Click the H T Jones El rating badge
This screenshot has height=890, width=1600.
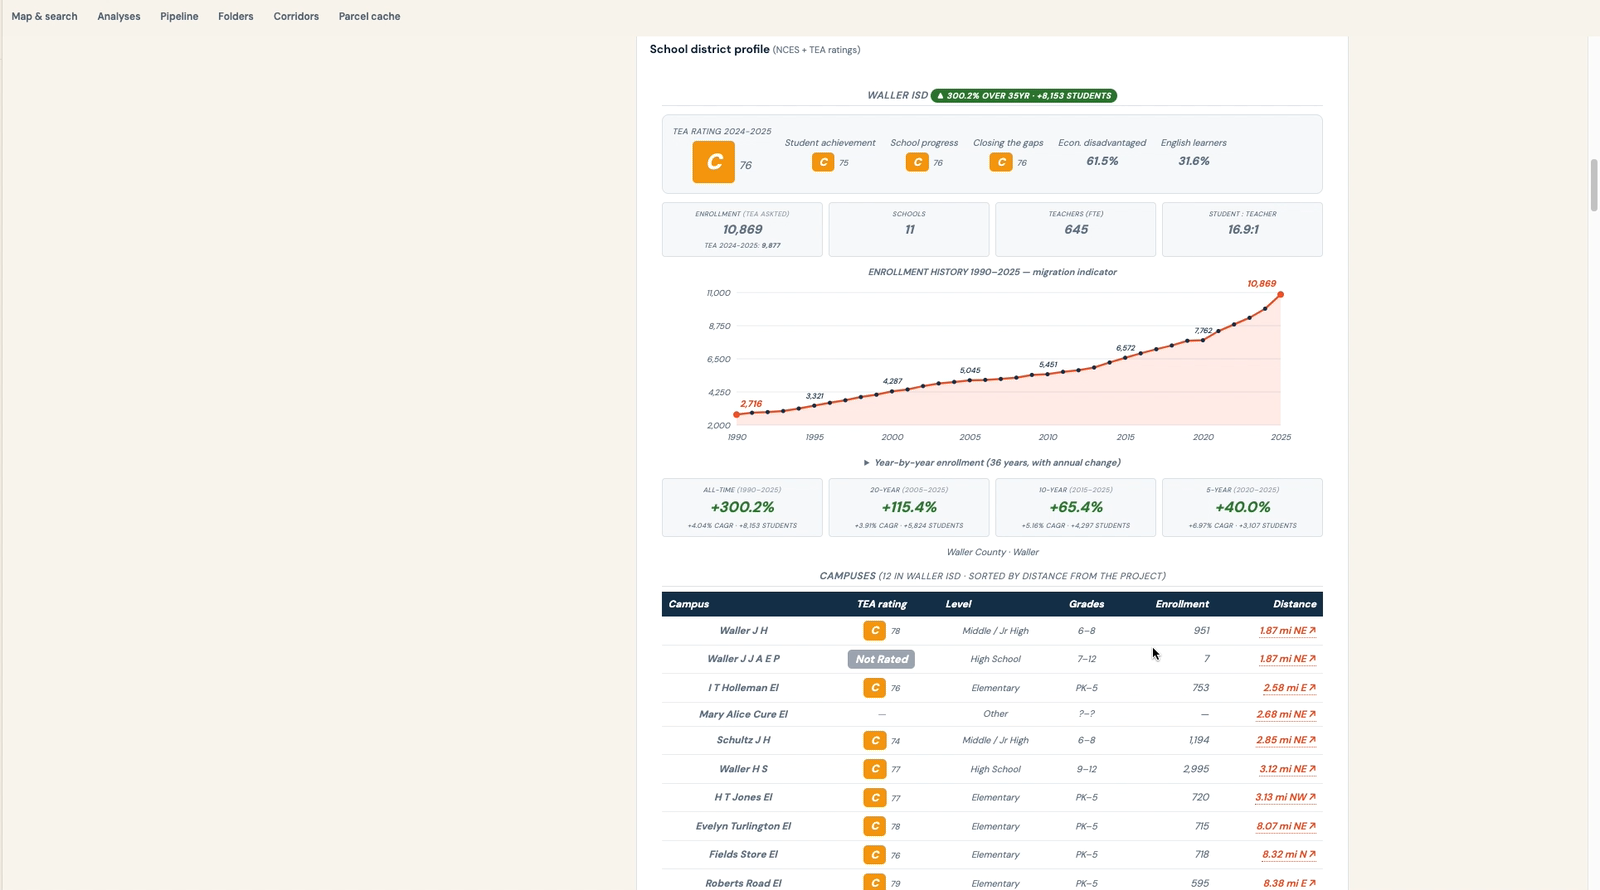tap(874, 797)
